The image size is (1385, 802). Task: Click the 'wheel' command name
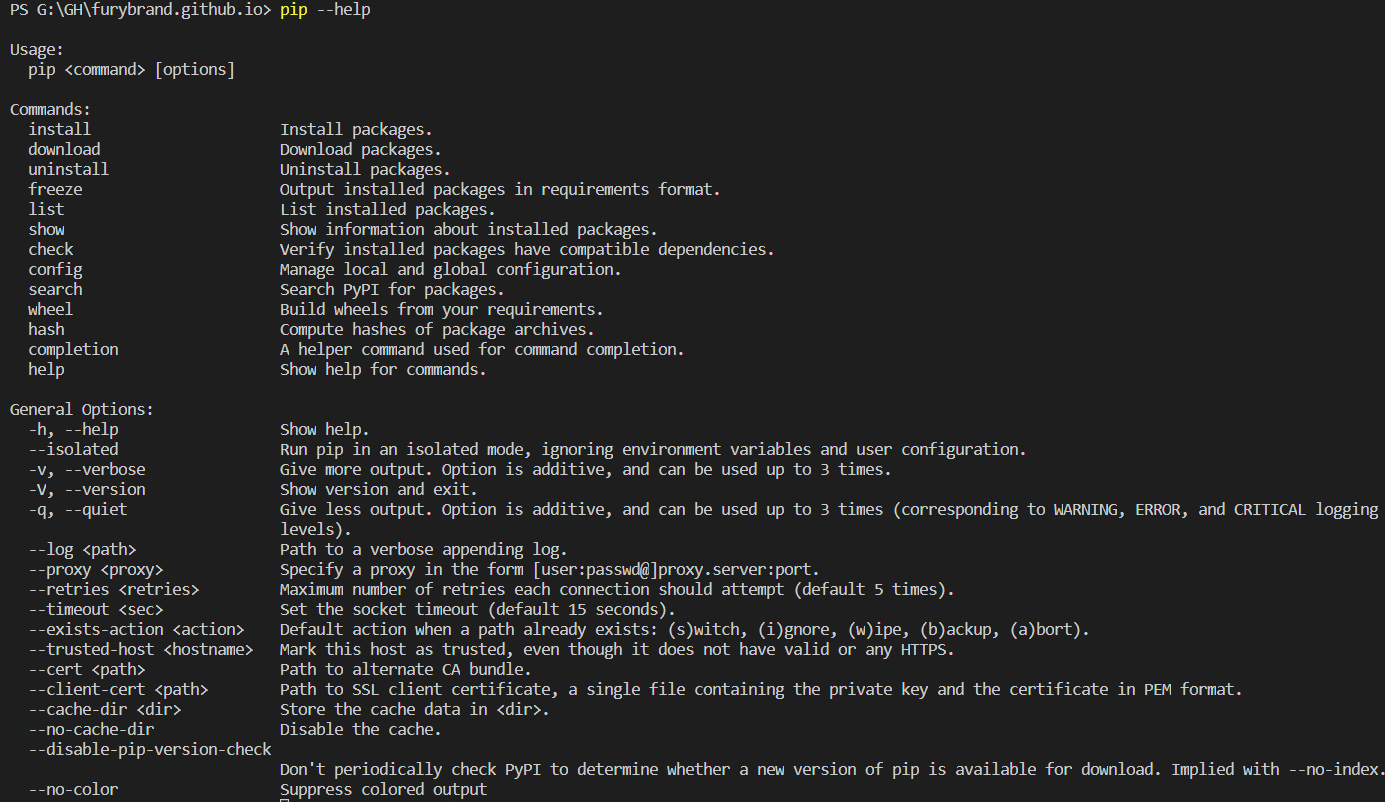point(50,309)
